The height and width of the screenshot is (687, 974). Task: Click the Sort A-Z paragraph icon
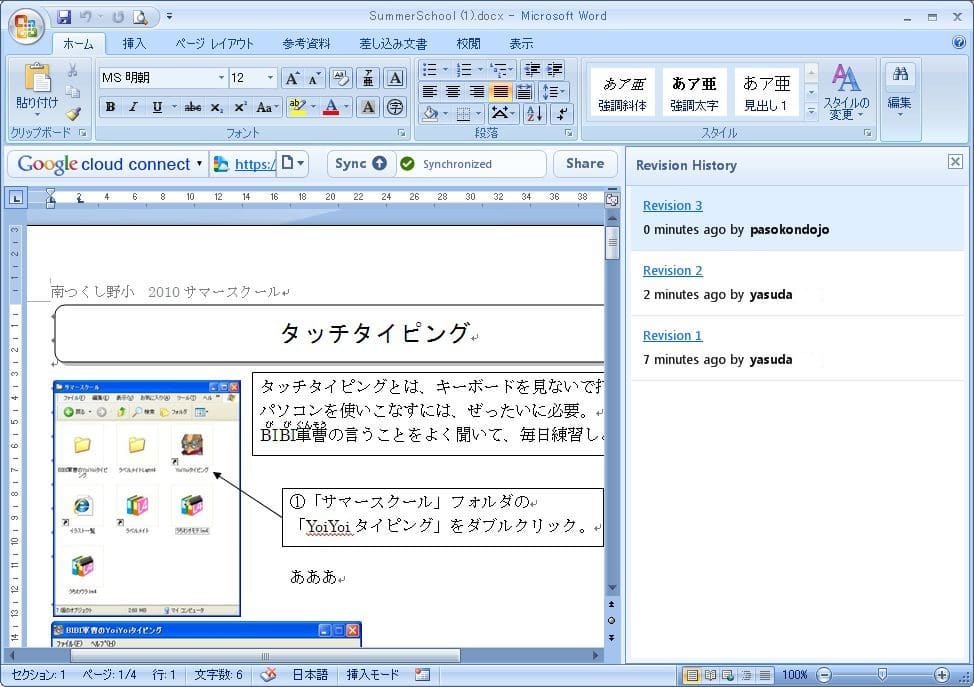click(534, 114)
